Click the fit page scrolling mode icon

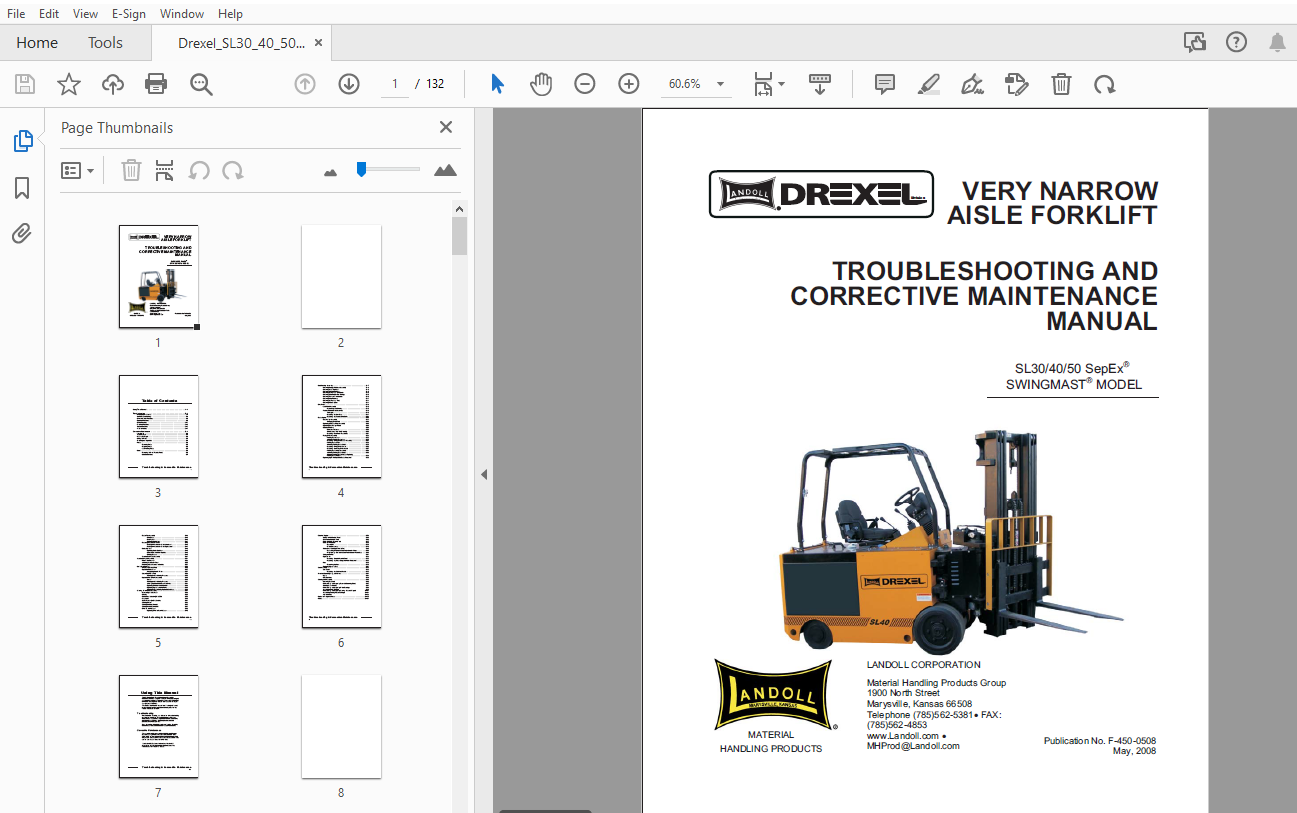coord(764,84)
